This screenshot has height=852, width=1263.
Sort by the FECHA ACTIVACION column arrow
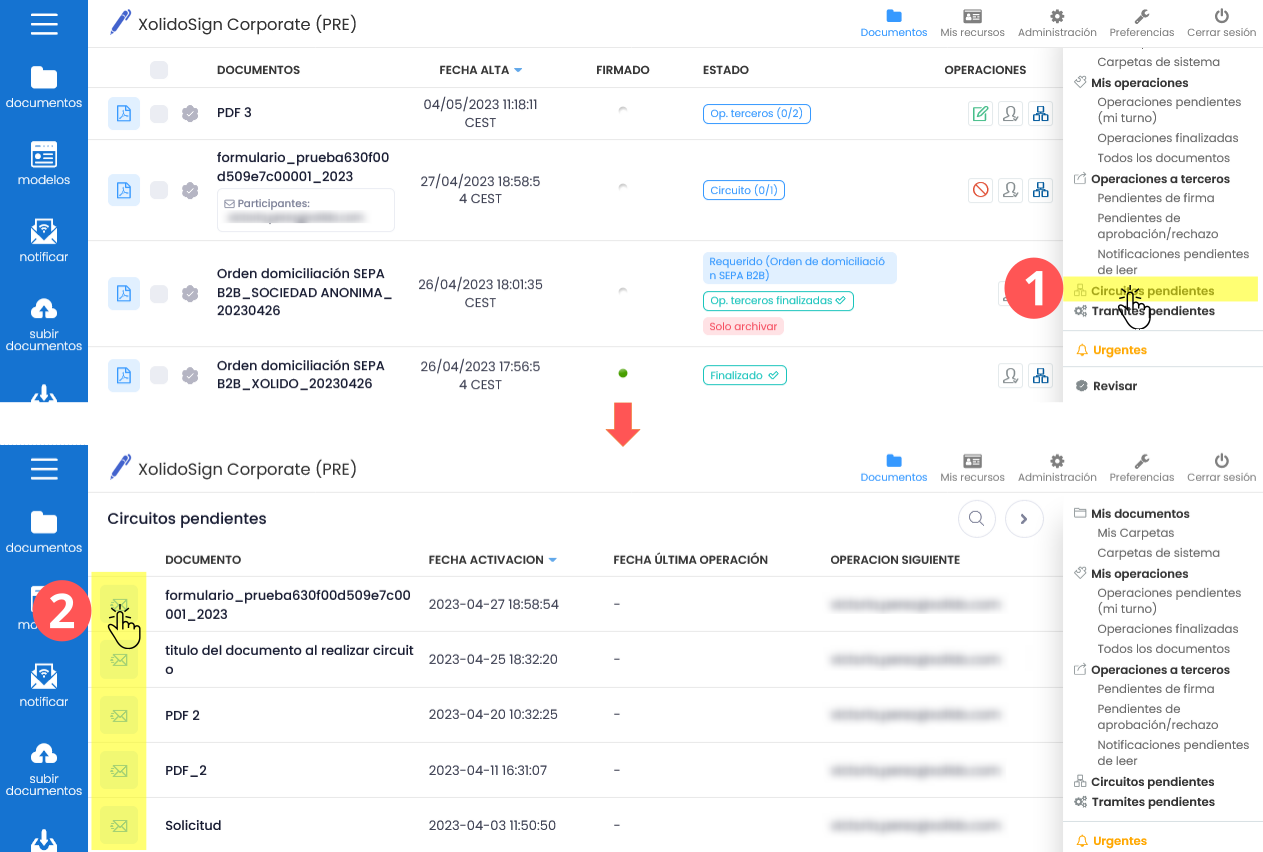[552, 560]
